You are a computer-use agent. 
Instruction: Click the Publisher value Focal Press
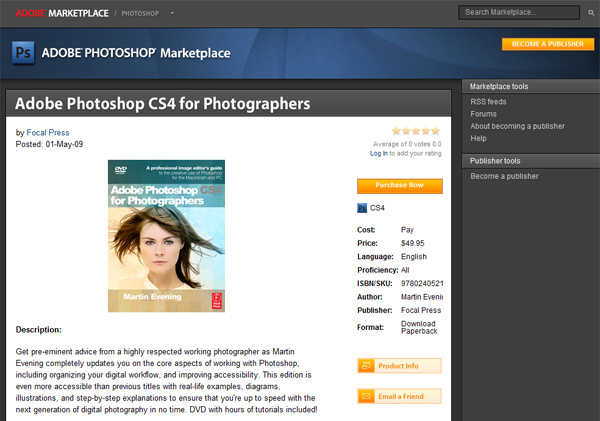tap(421, 310)
